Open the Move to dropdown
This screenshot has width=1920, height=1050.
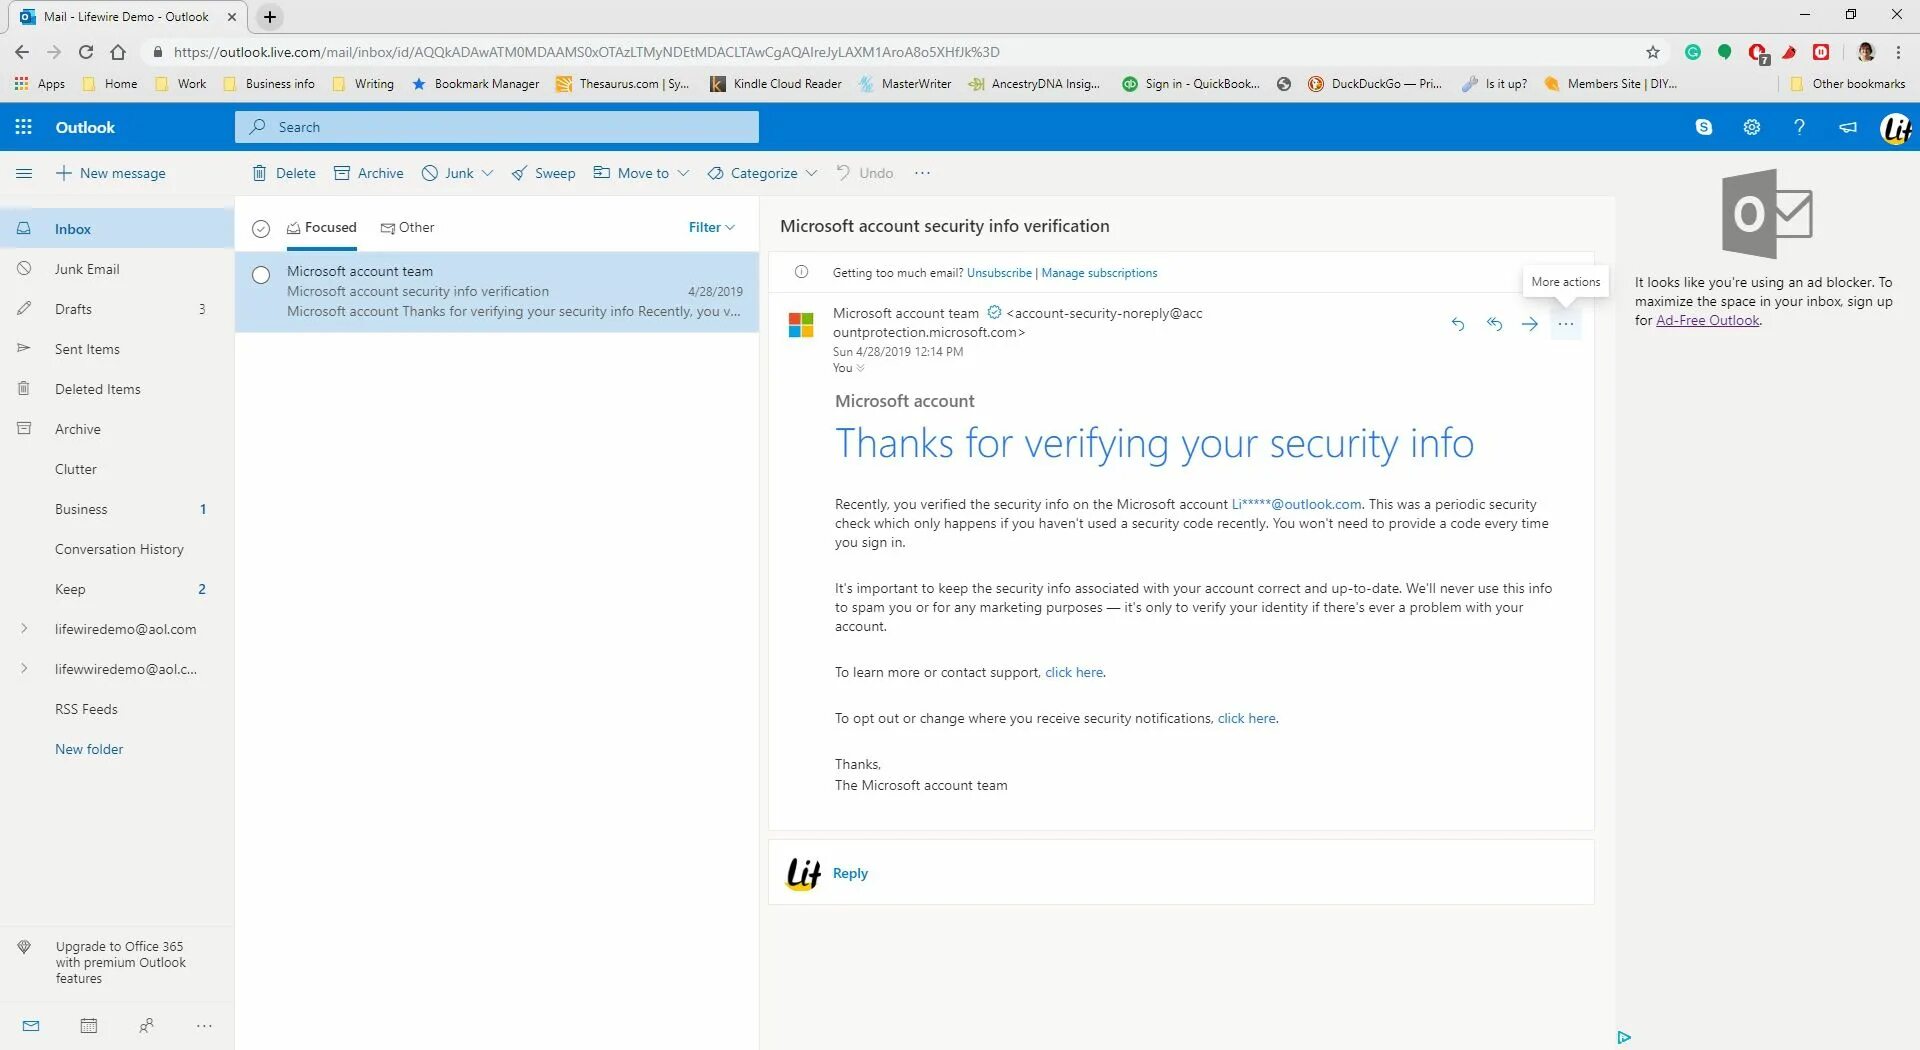pyautogui.click(x=641, y=173)
